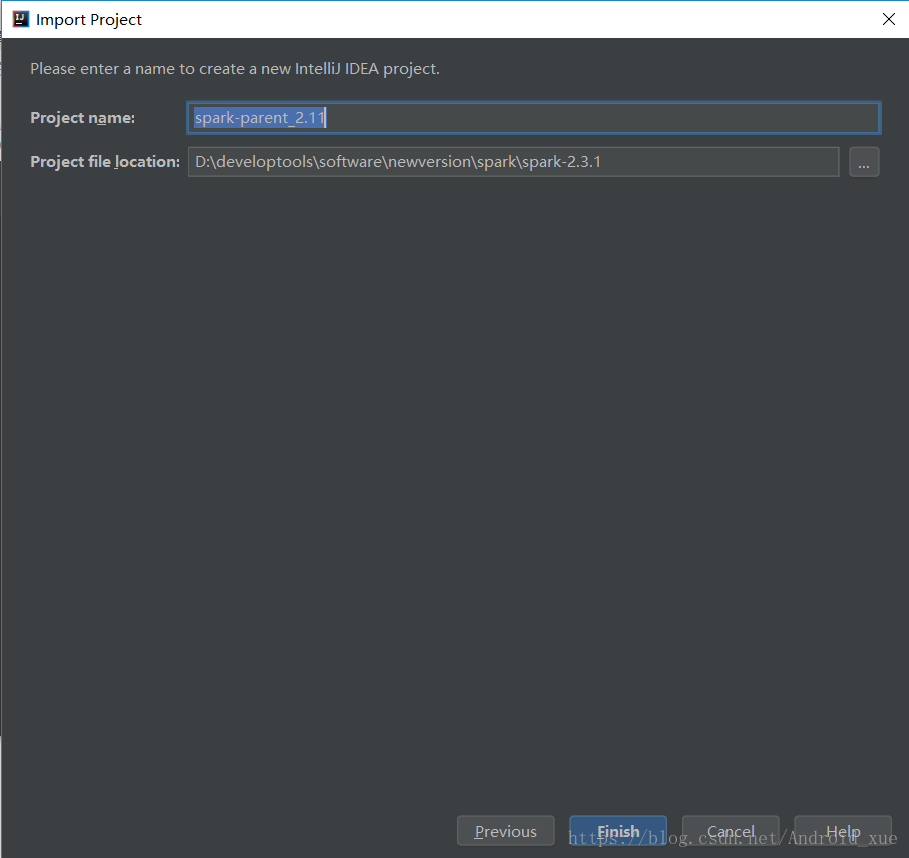This screenshot has width=909, height=858.
Task: Click the 'Please enter a name' instruction text
Action: [235, 68]
